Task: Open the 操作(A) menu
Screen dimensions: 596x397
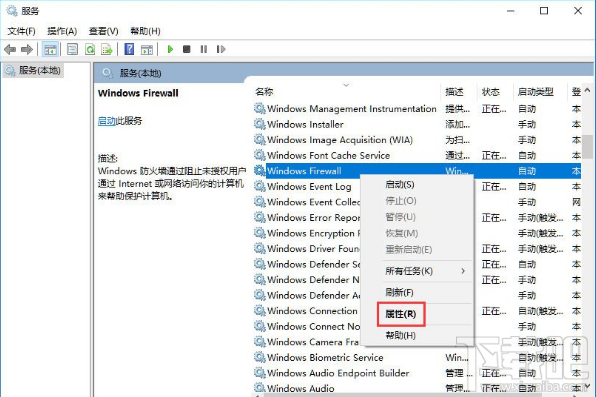Action: (x=62, y=31)
